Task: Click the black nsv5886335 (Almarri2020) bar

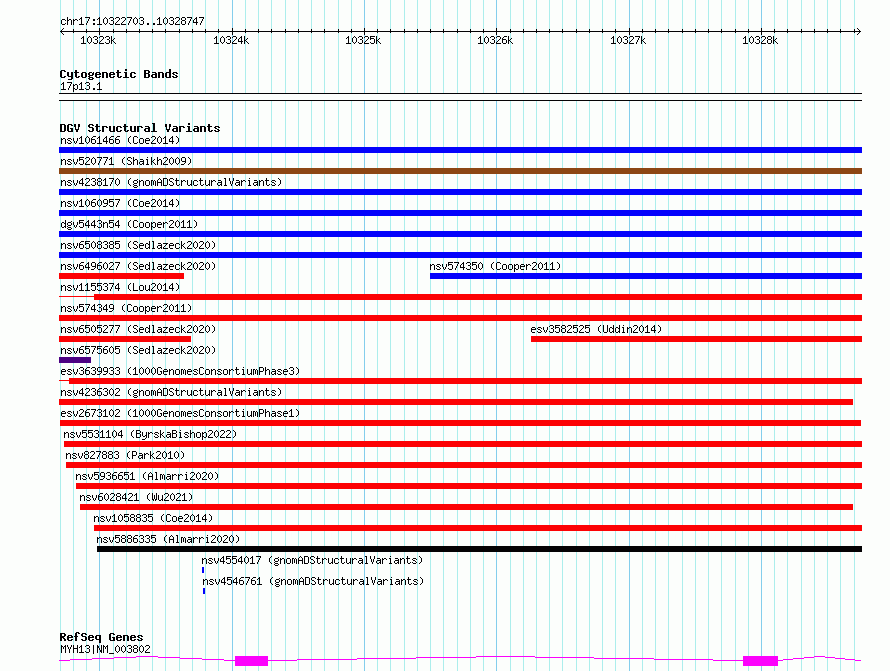Action: coord(480,549)
